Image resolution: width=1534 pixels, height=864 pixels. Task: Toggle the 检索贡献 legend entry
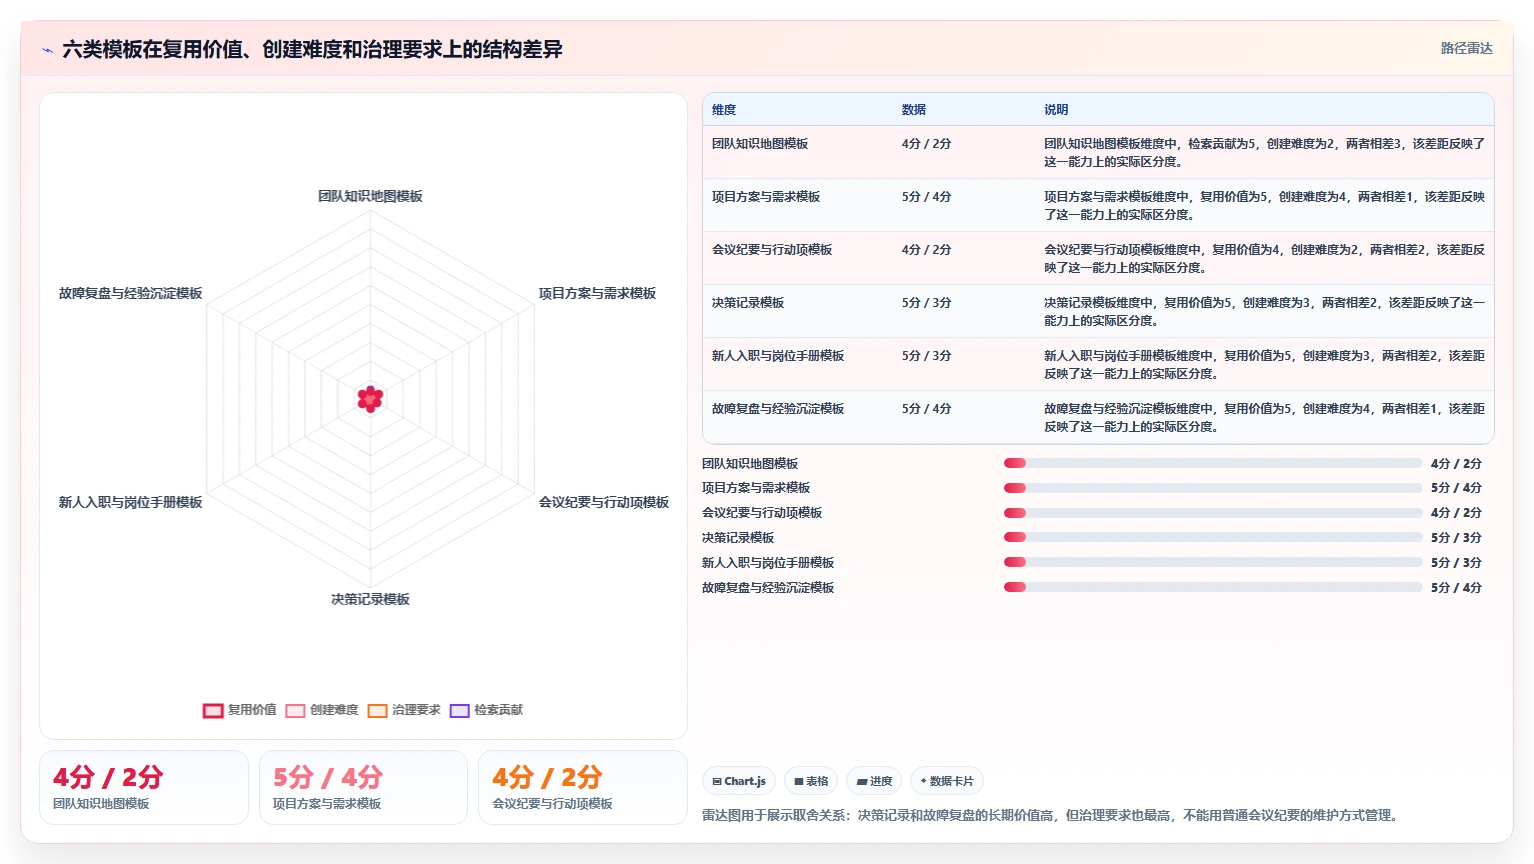click(486, 710)
